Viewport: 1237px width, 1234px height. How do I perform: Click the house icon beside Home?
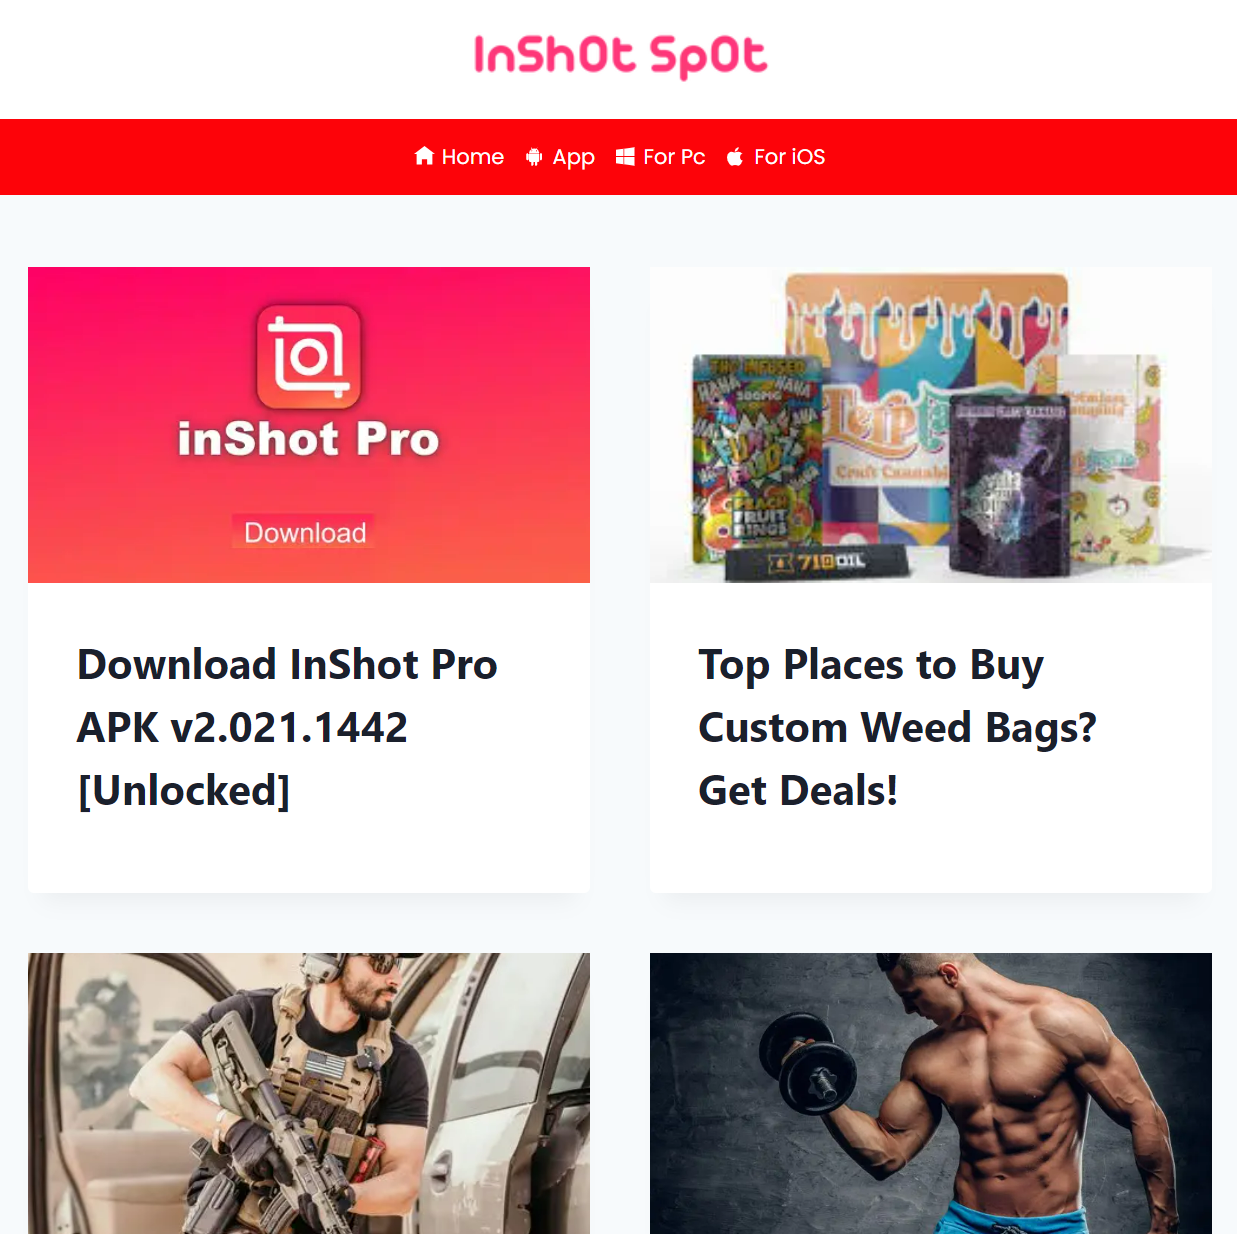(424, 156)
